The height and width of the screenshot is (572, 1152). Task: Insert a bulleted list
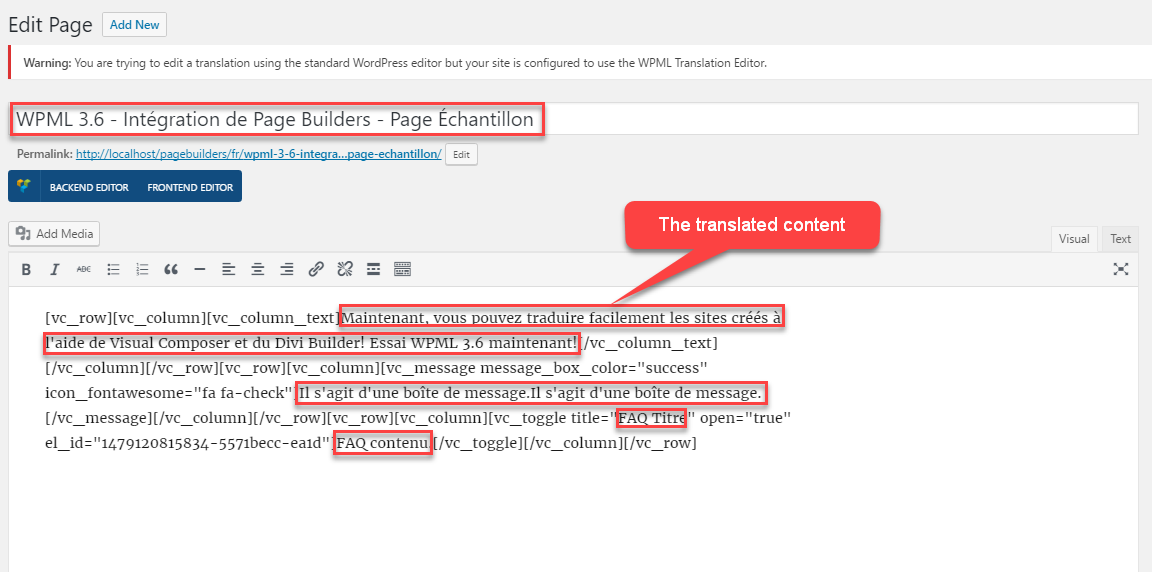point(113,269)
